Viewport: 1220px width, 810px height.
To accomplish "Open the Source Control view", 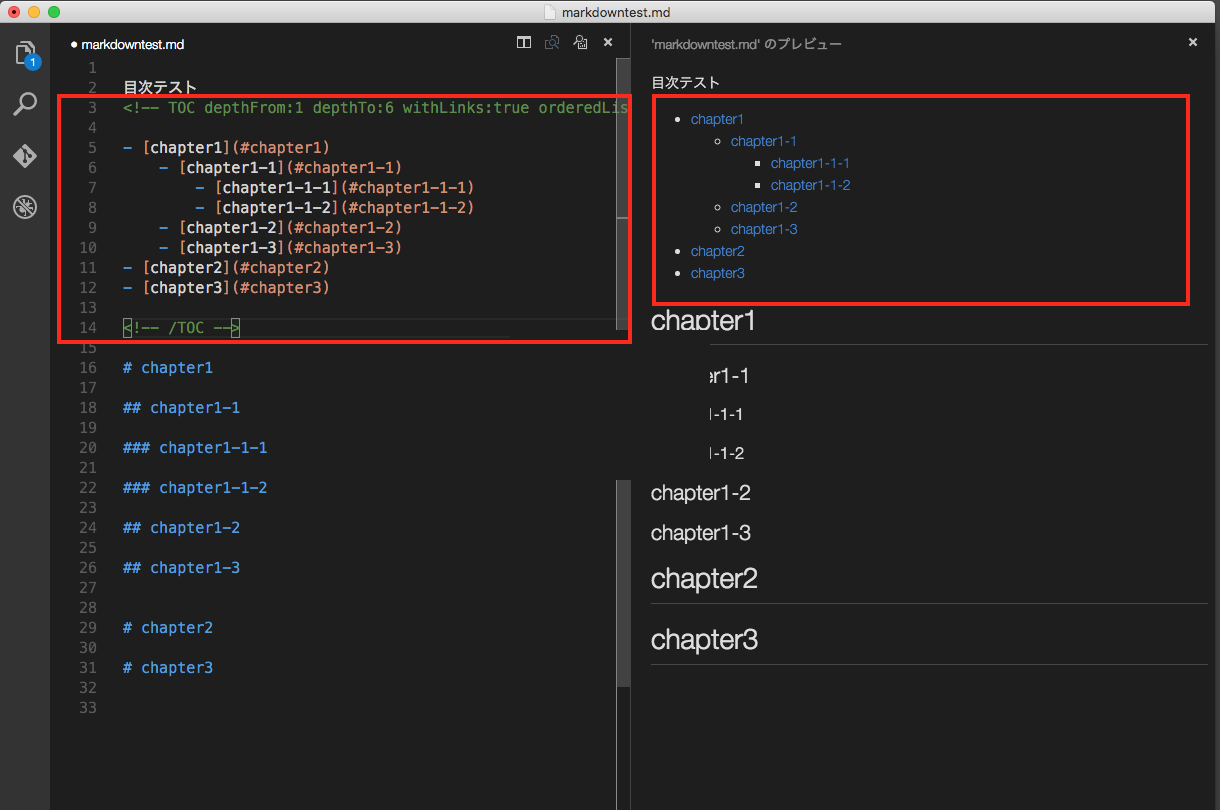I will [25, 156].
